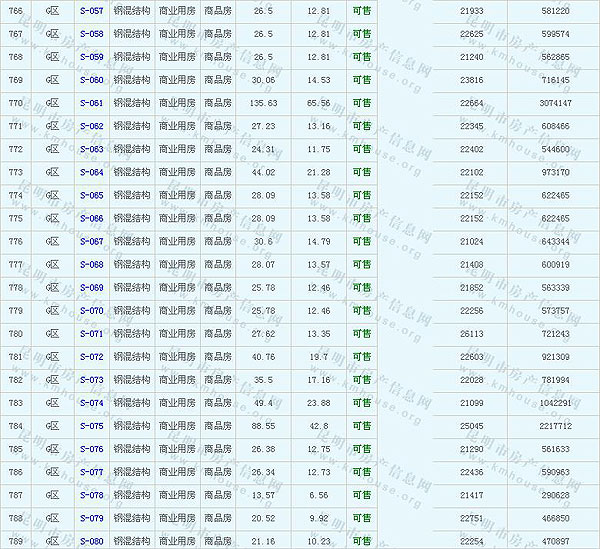Click the S-058 room number link
Viewport: 600px width, 549px height.
click(x=91, y=33)
